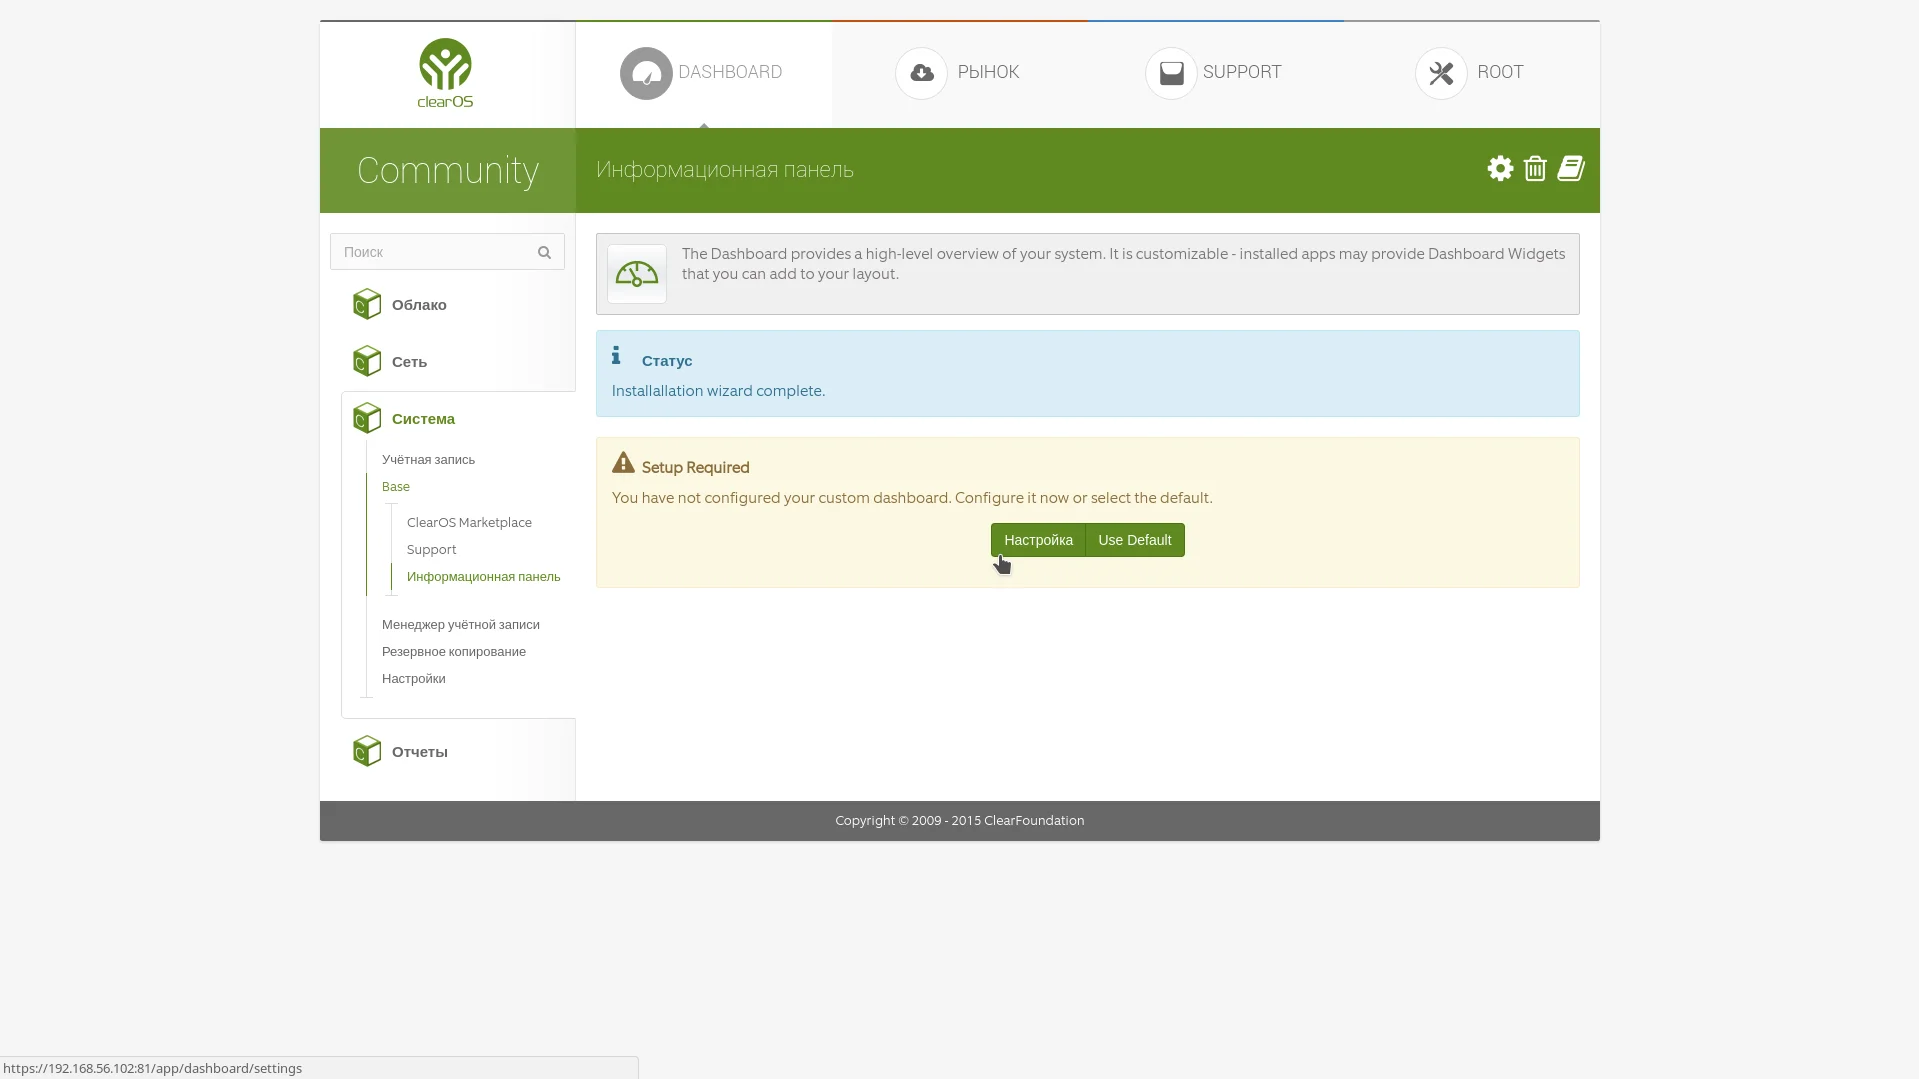This screenshot has width=1919, height=1079.
Task: Click the Настройка button
Action: 1038,540
